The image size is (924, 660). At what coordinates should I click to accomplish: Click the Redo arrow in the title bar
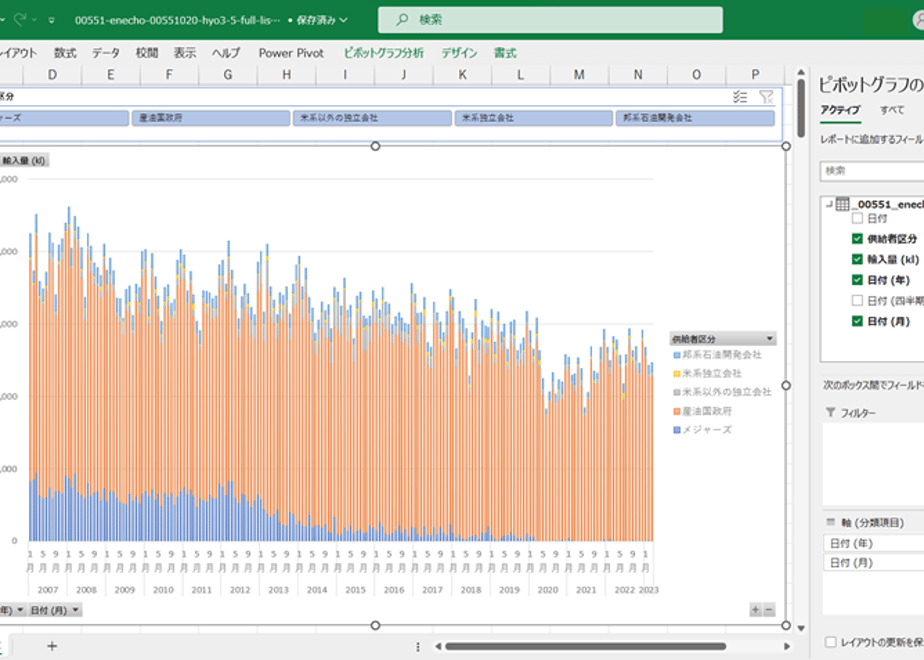tap(20, 19)
